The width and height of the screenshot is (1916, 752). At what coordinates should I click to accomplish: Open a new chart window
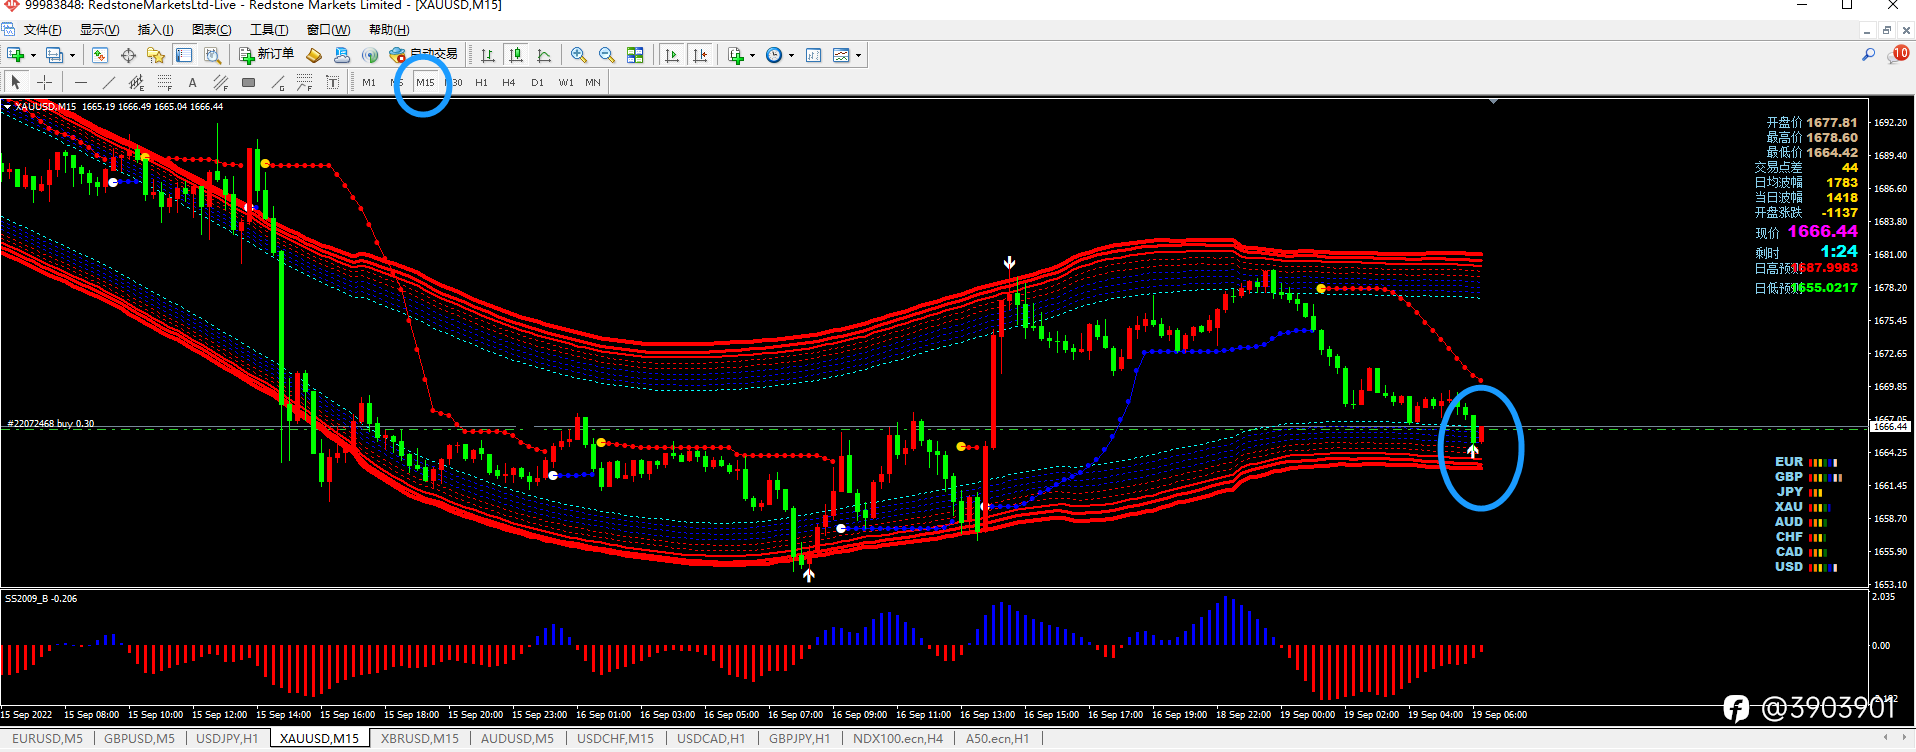point(15,55)
